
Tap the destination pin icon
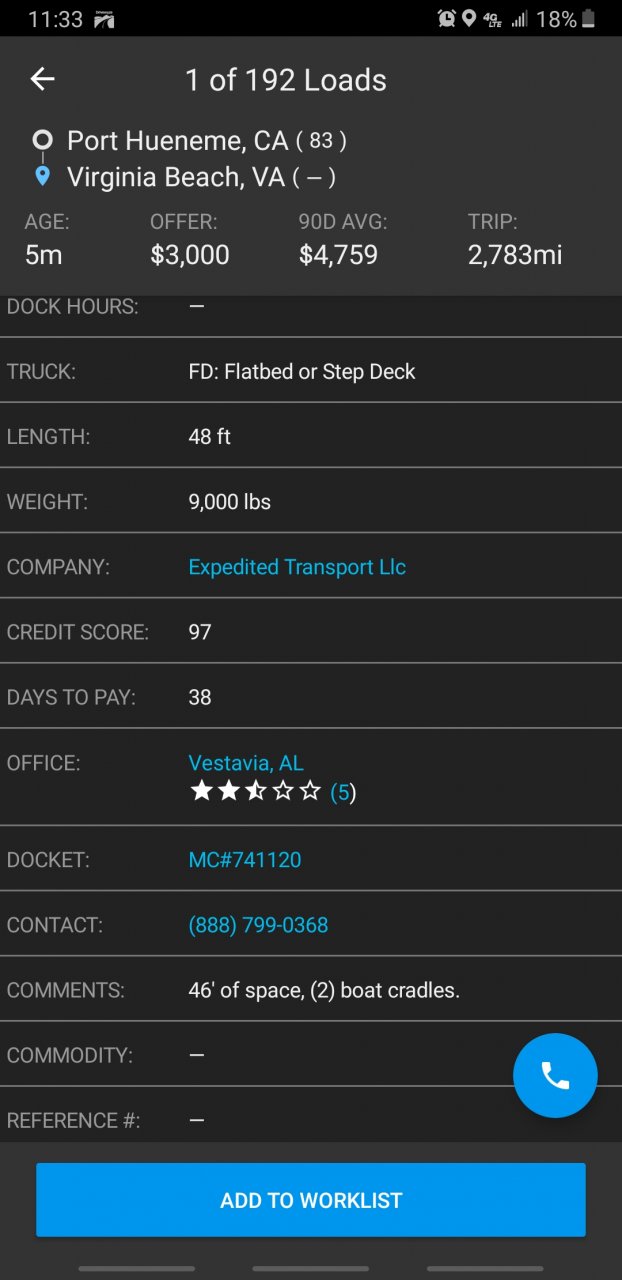pyautogui.click(x=42, y=177)
